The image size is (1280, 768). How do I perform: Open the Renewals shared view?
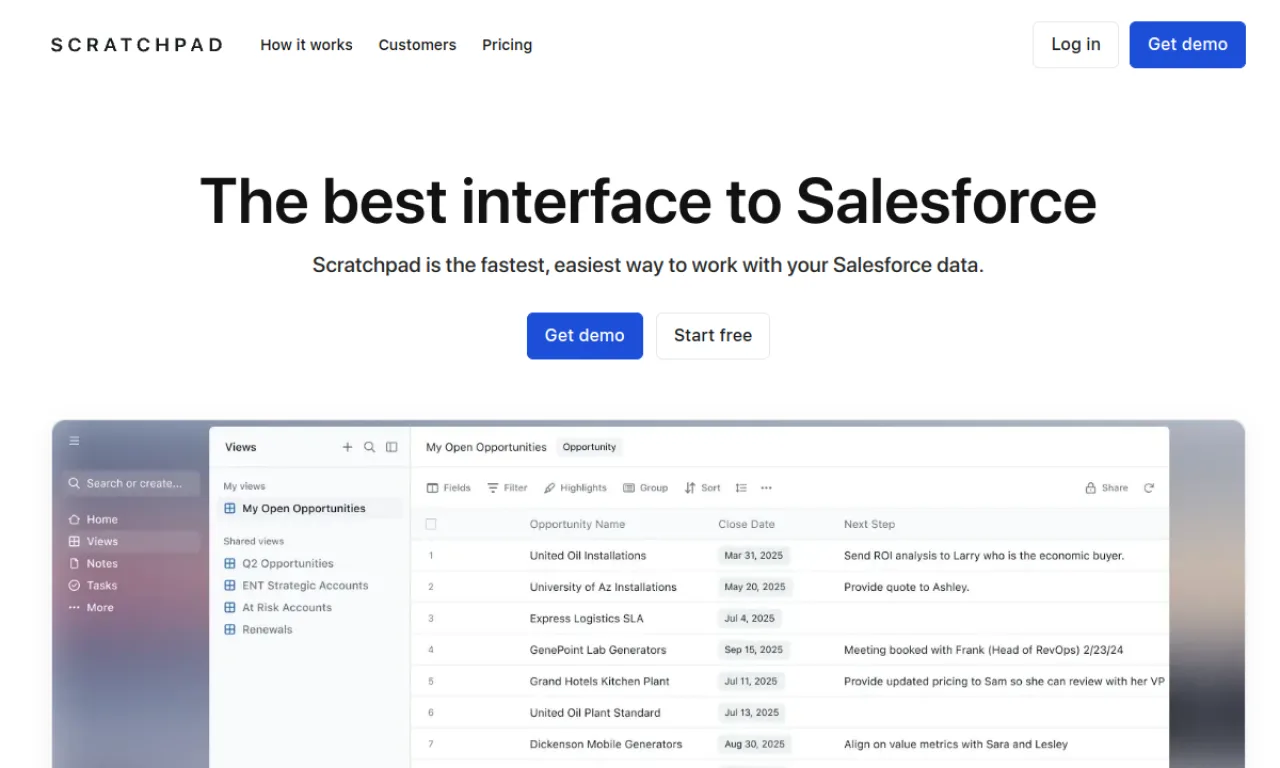click(x=258, y=629)
